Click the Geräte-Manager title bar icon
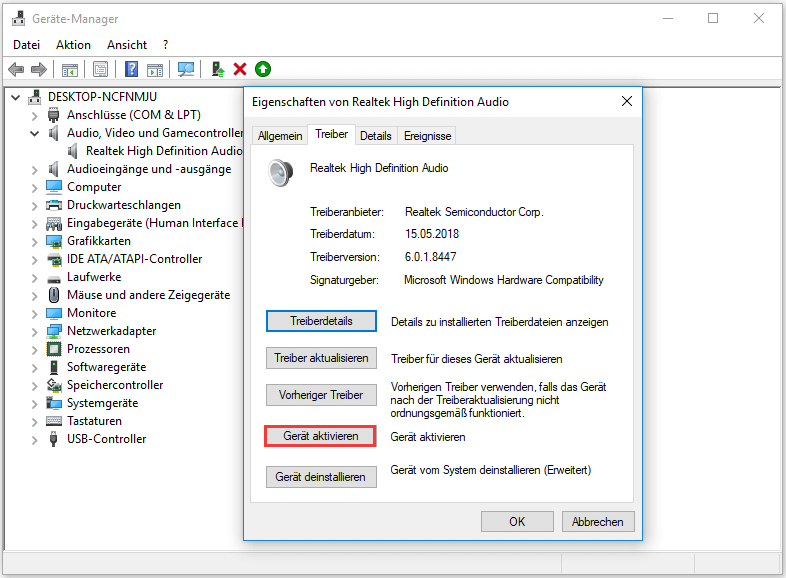The height and width of the screenshot is (578, 786). coord(19,19)
